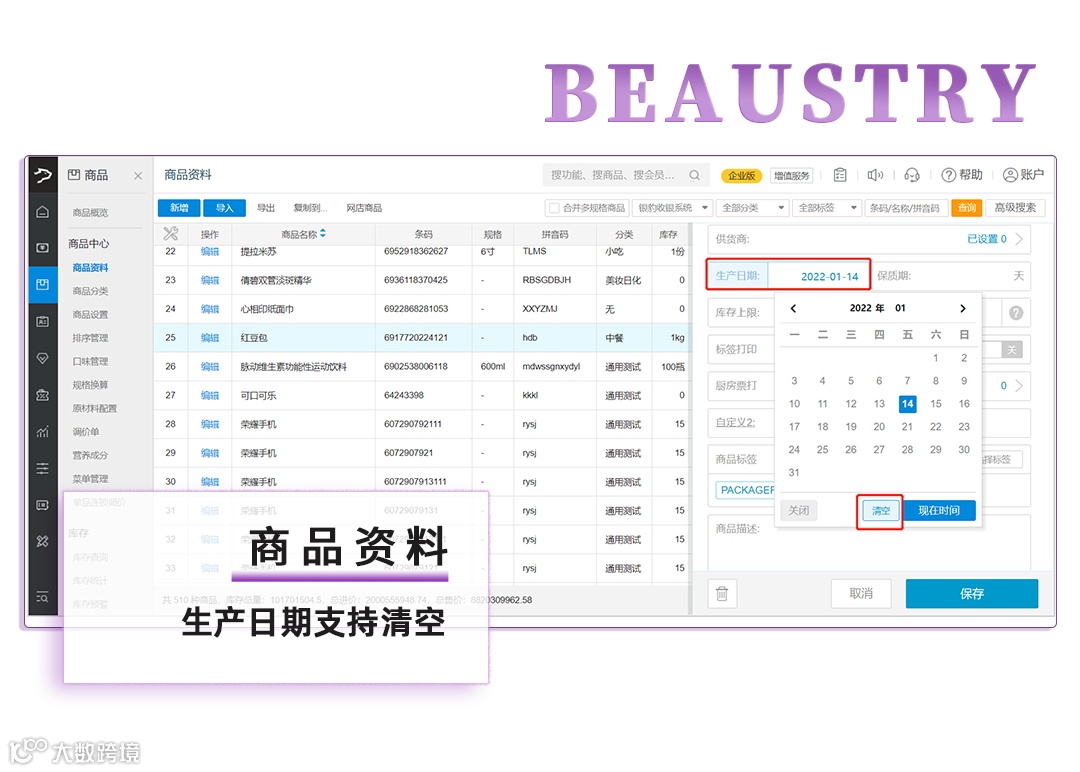Expand 供货商 已设置 0 row

point(869,239)
